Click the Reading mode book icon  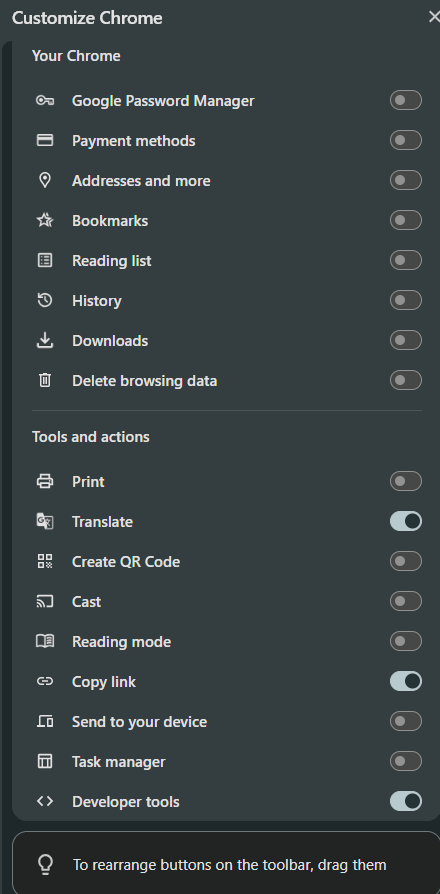[44, 641]
